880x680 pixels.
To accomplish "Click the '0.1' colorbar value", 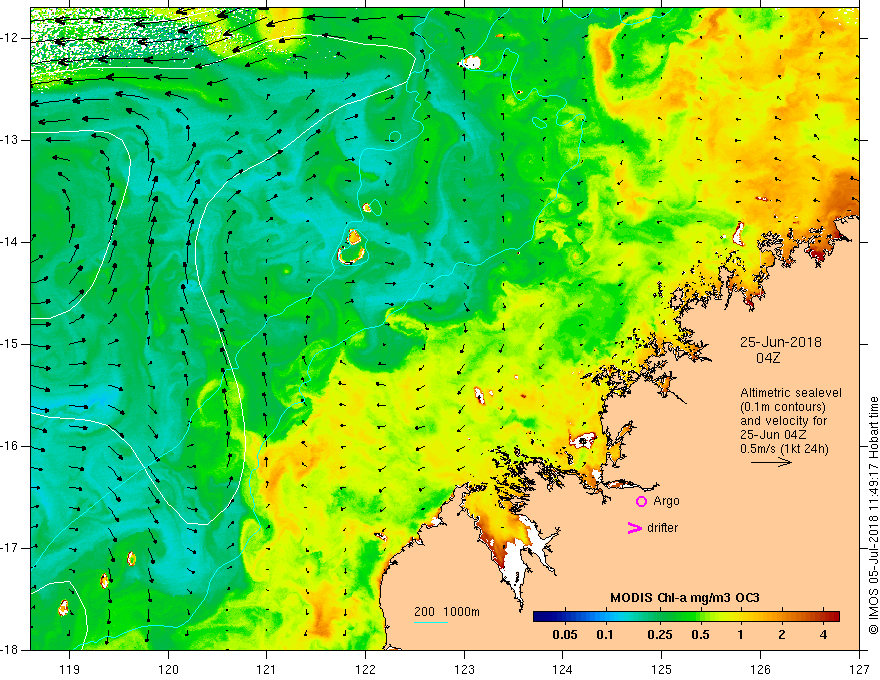I will pos(605,635).
